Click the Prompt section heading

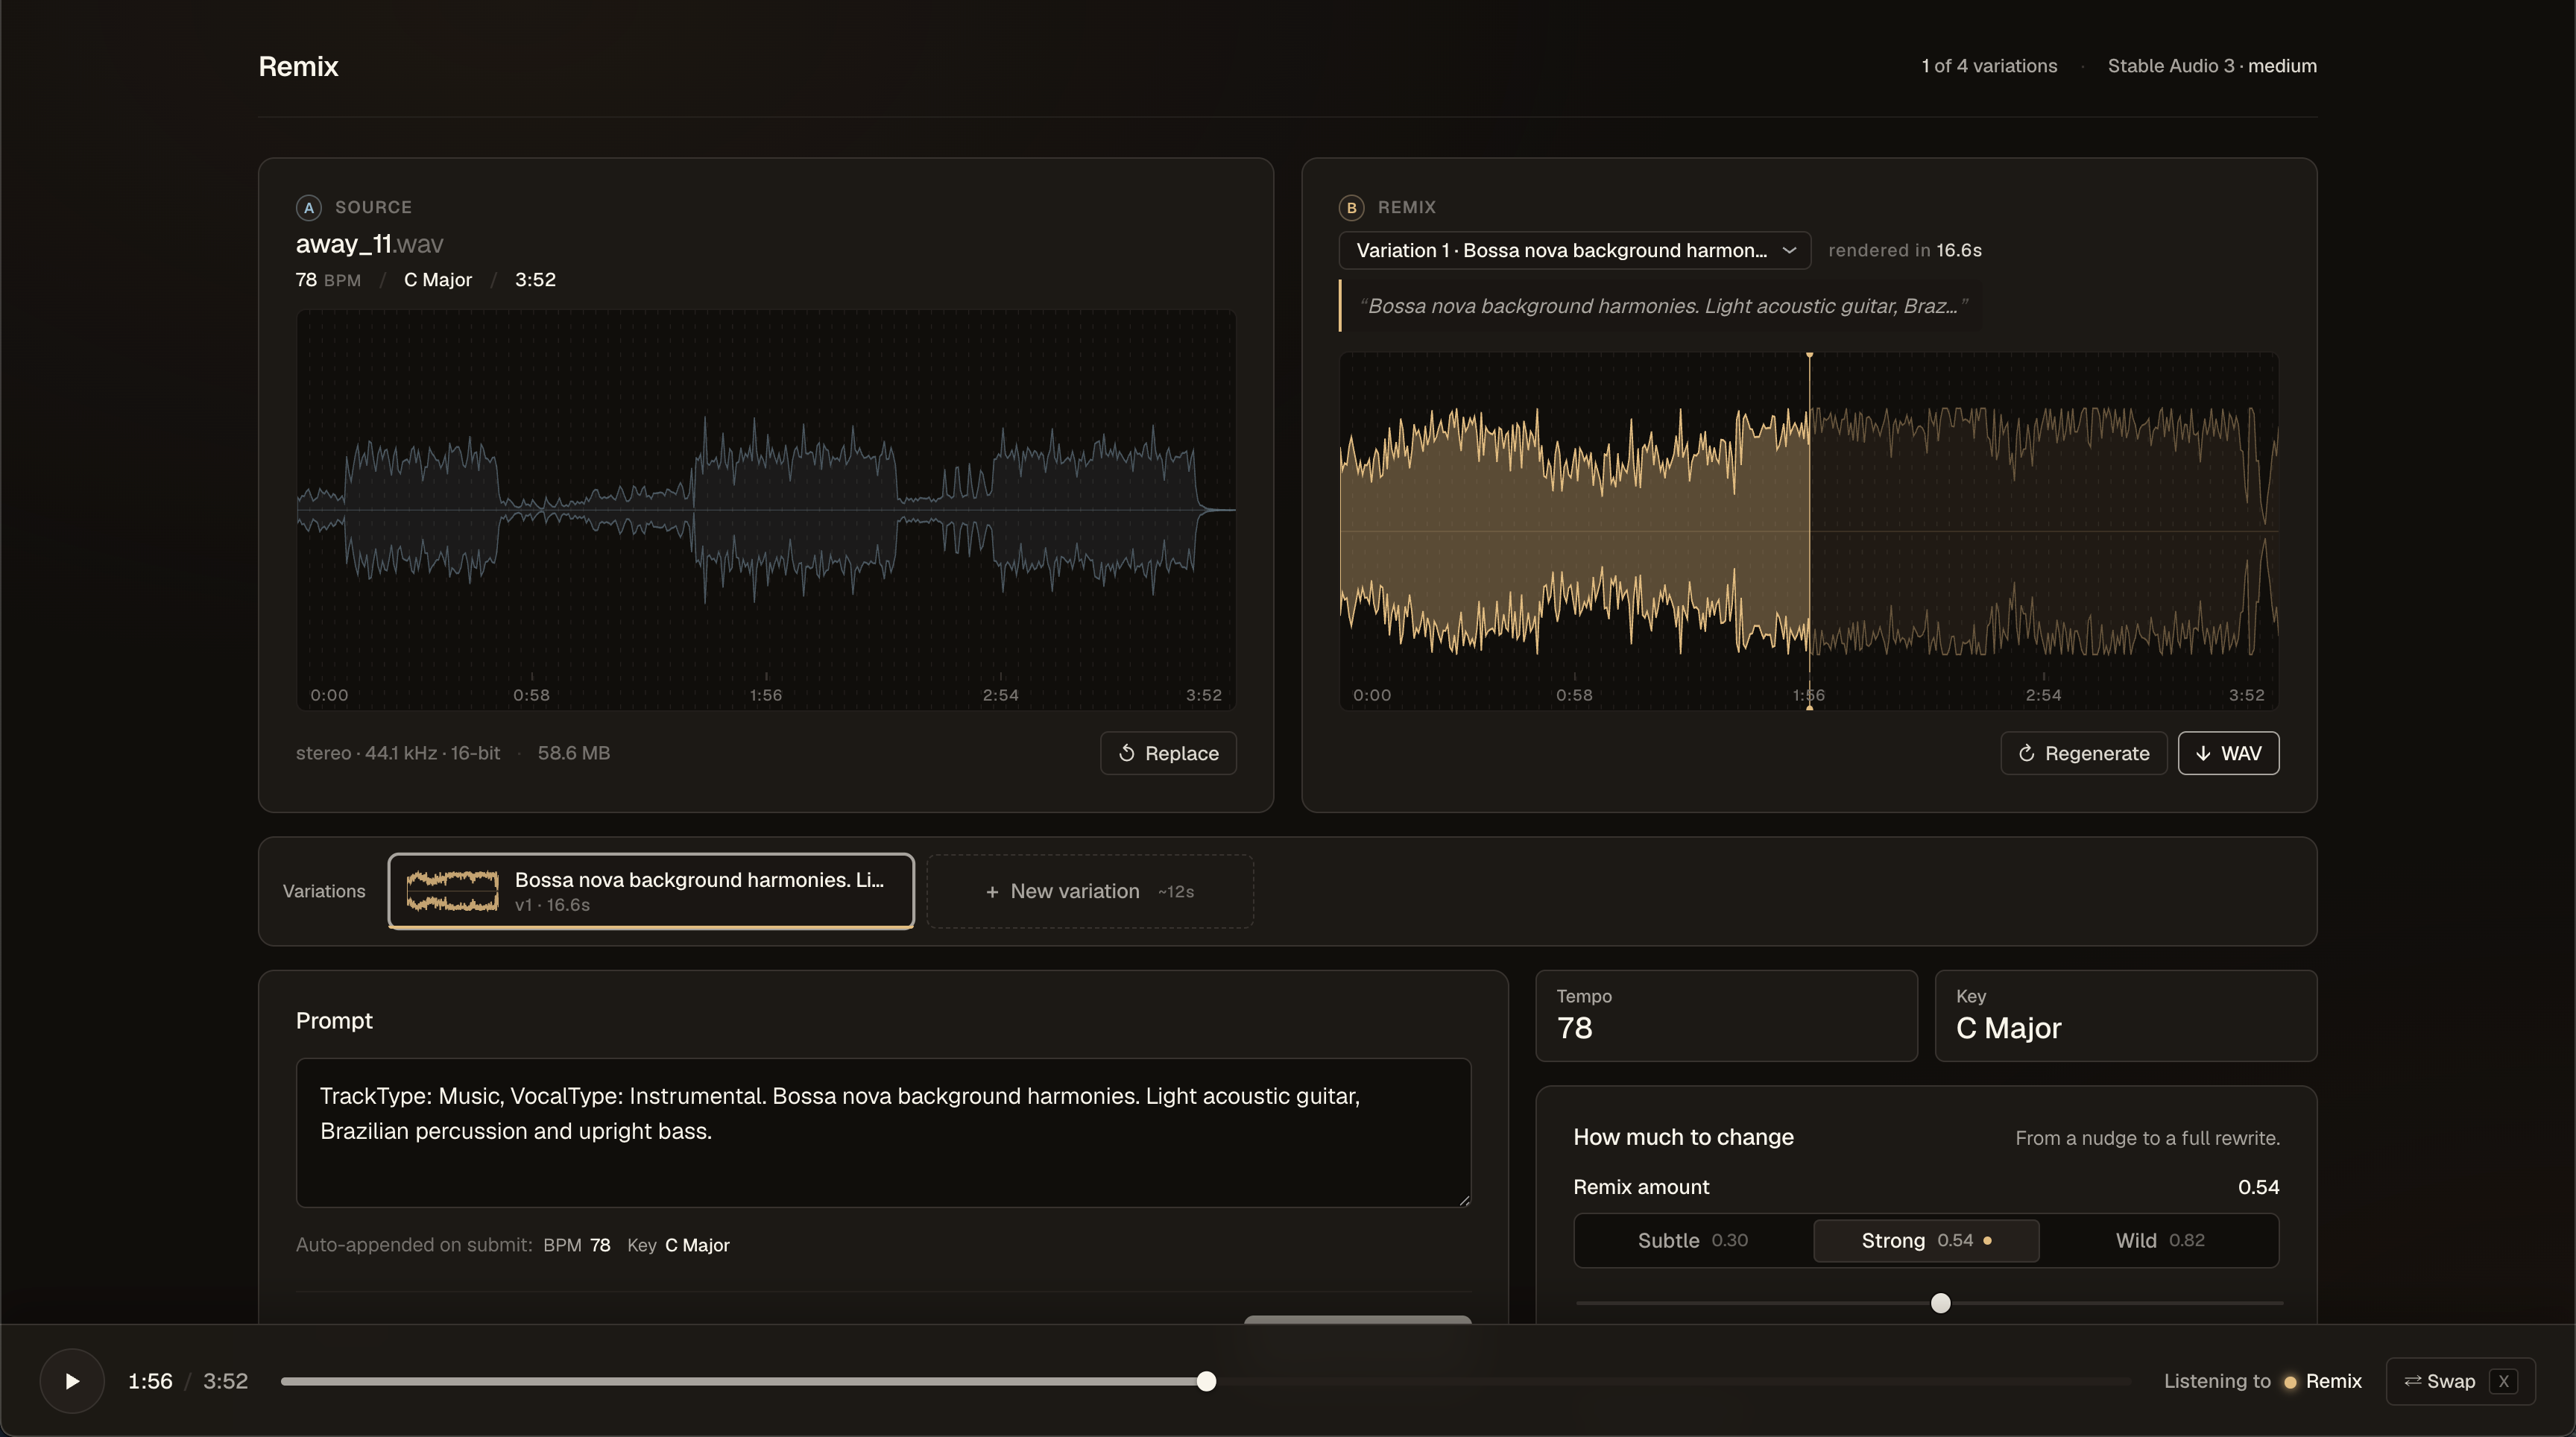(x=334, y=1020)
